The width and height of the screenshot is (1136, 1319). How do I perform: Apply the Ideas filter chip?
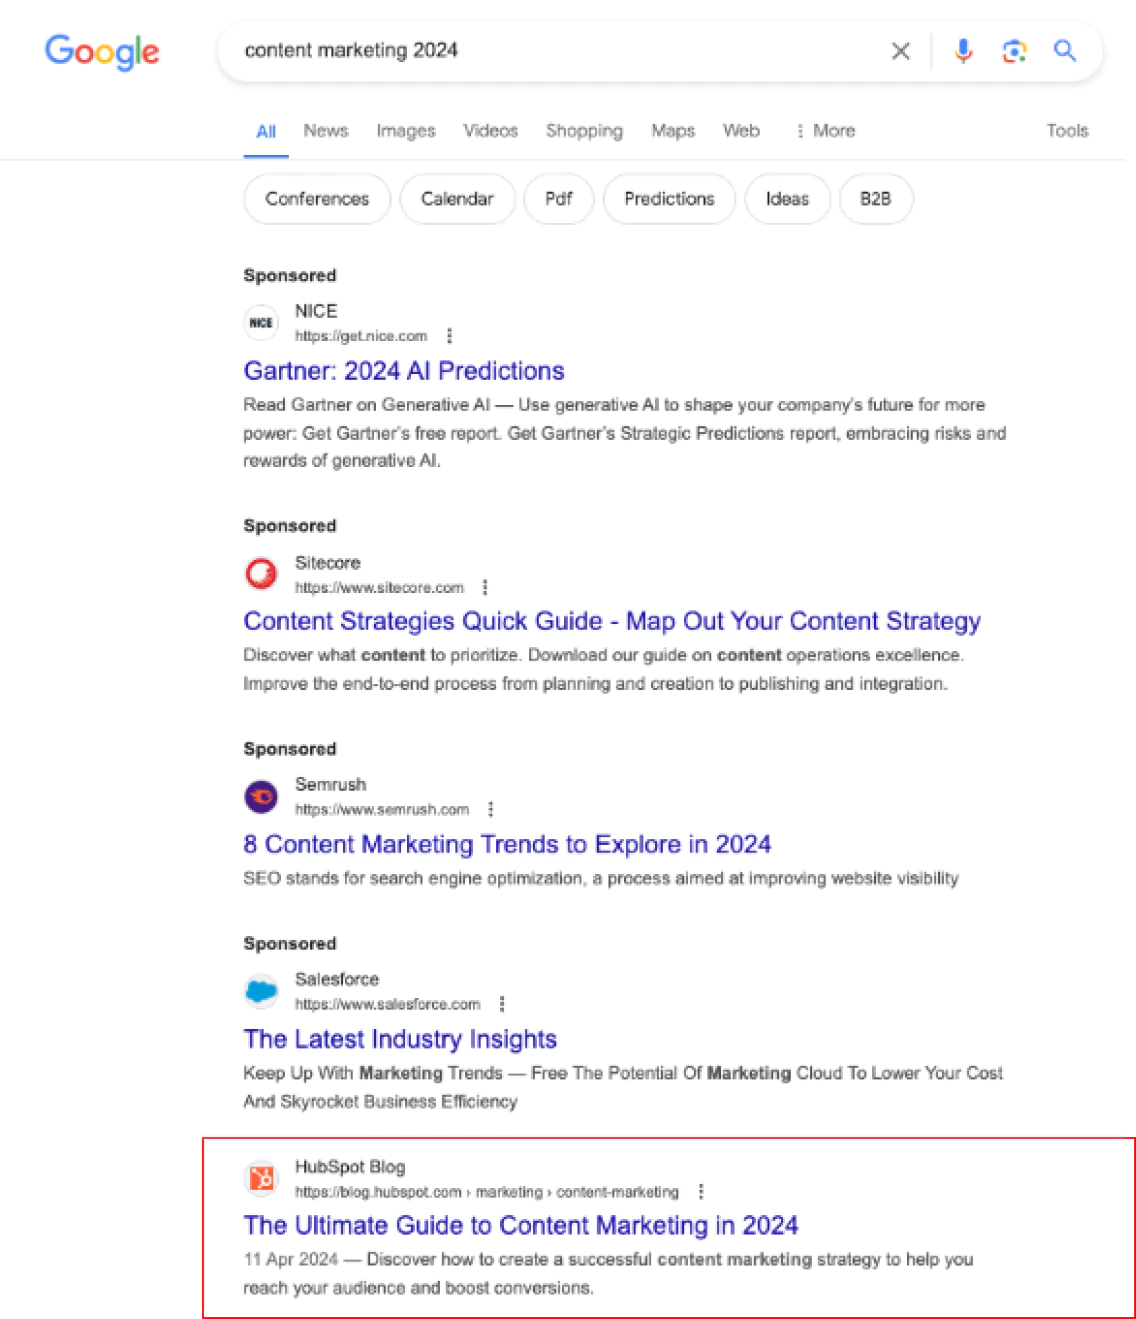pyautogui.click(x=787, y=199)
